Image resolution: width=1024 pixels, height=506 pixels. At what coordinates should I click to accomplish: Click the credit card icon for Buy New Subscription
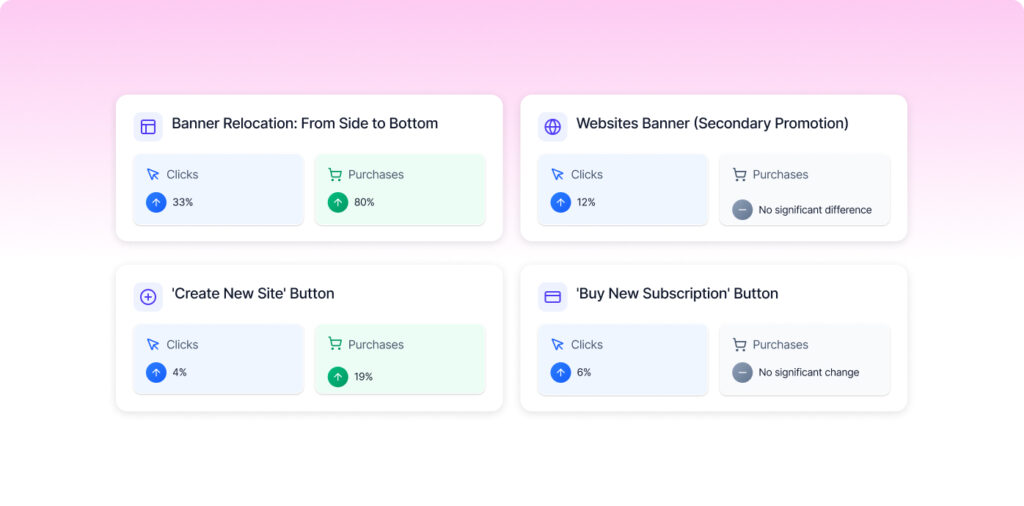tap(552, 296)
